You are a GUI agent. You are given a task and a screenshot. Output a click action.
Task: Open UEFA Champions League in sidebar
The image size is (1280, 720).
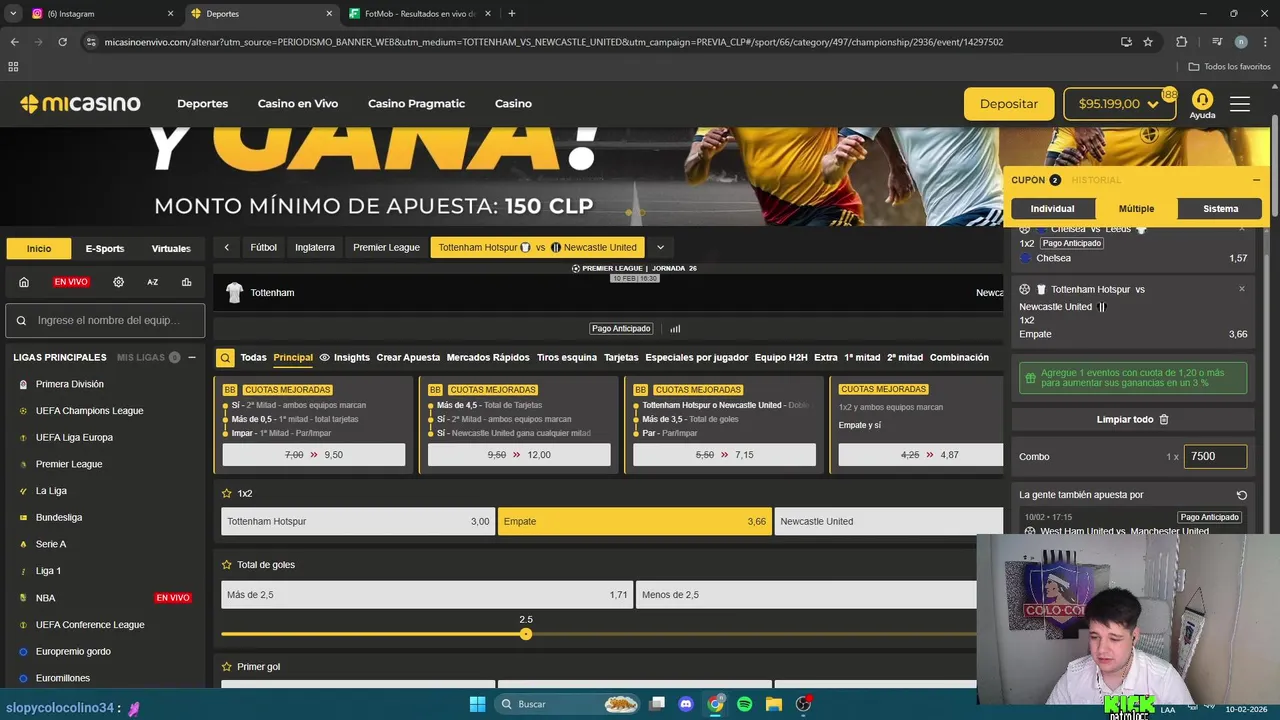[89, 411]
